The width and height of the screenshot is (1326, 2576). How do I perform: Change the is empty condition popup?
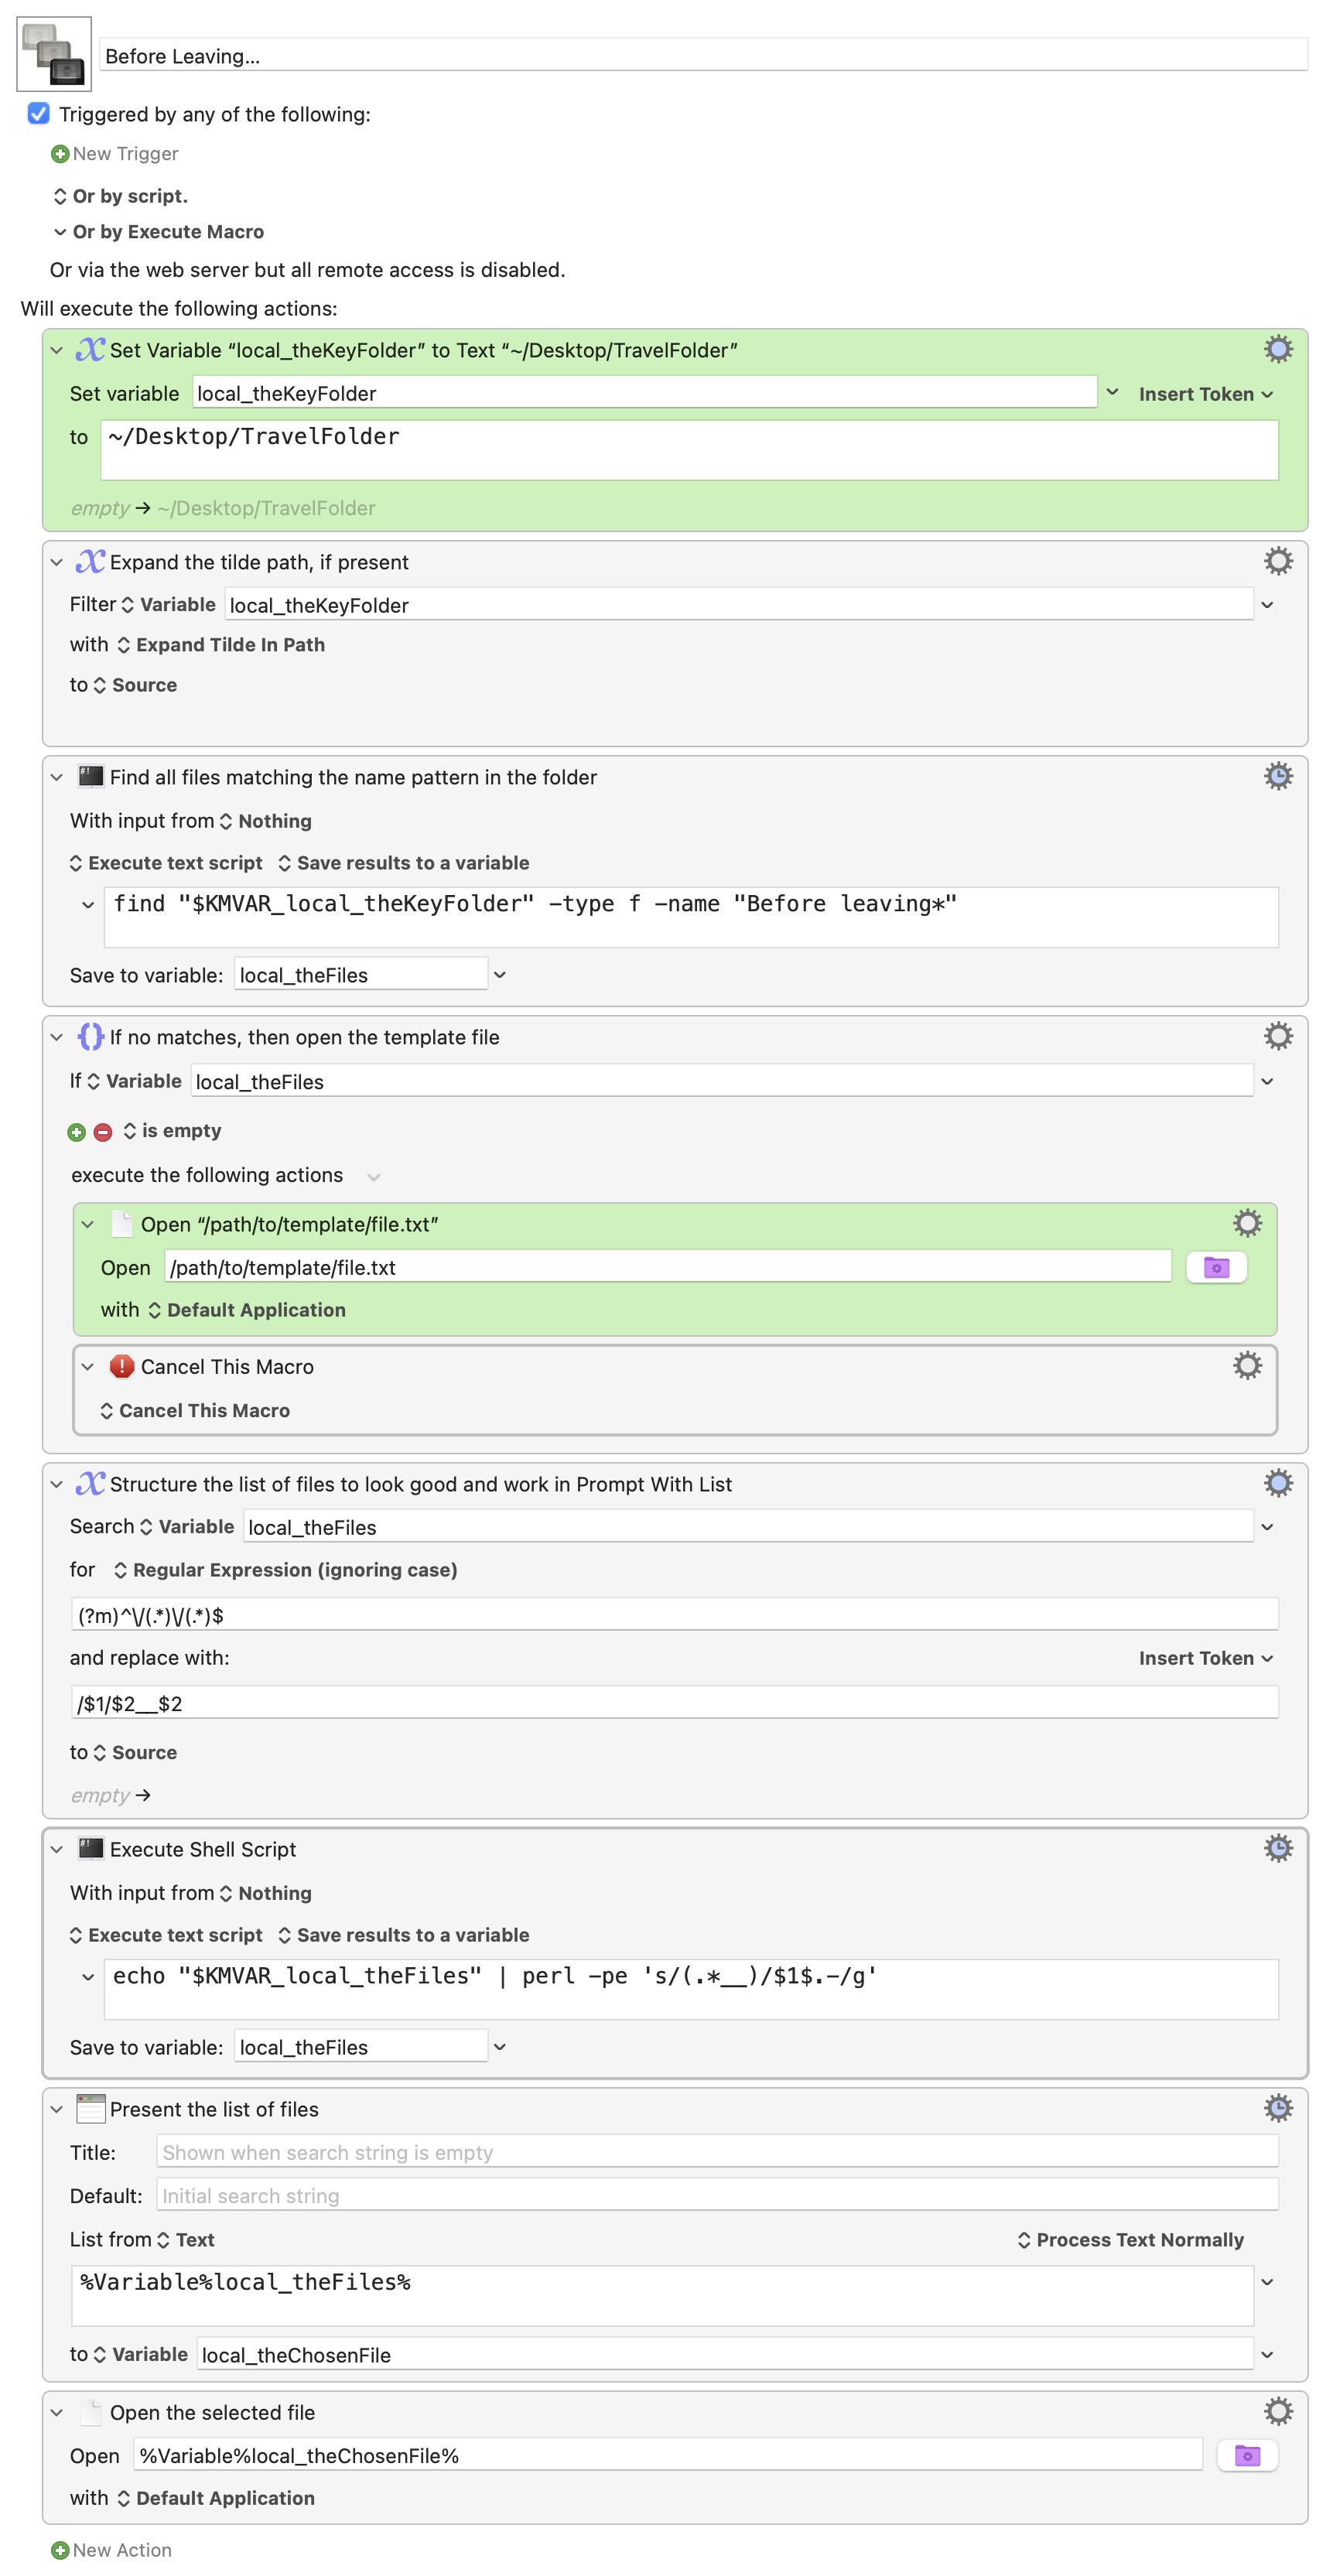[172, 1131]
